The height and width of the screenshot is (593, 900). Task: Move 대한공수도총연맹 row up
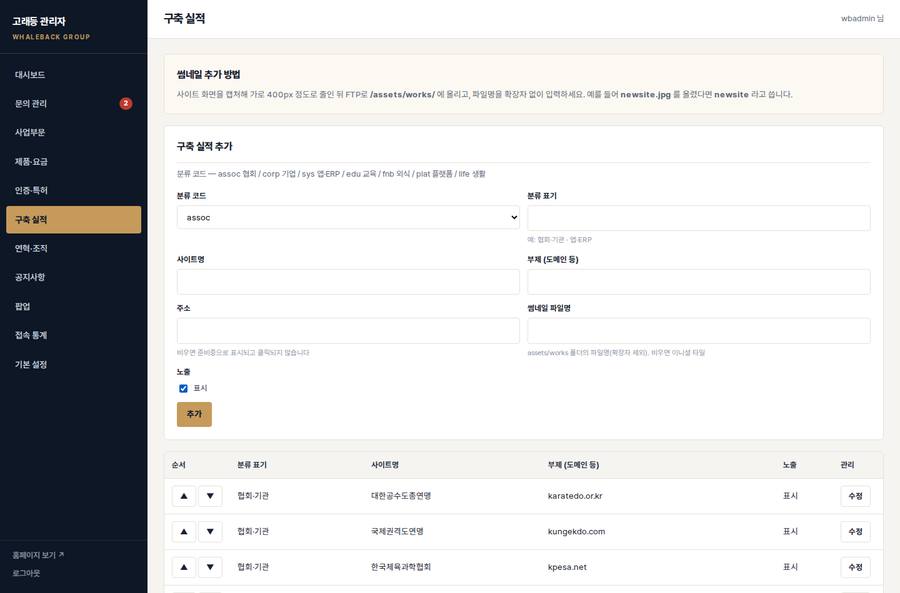184,496
